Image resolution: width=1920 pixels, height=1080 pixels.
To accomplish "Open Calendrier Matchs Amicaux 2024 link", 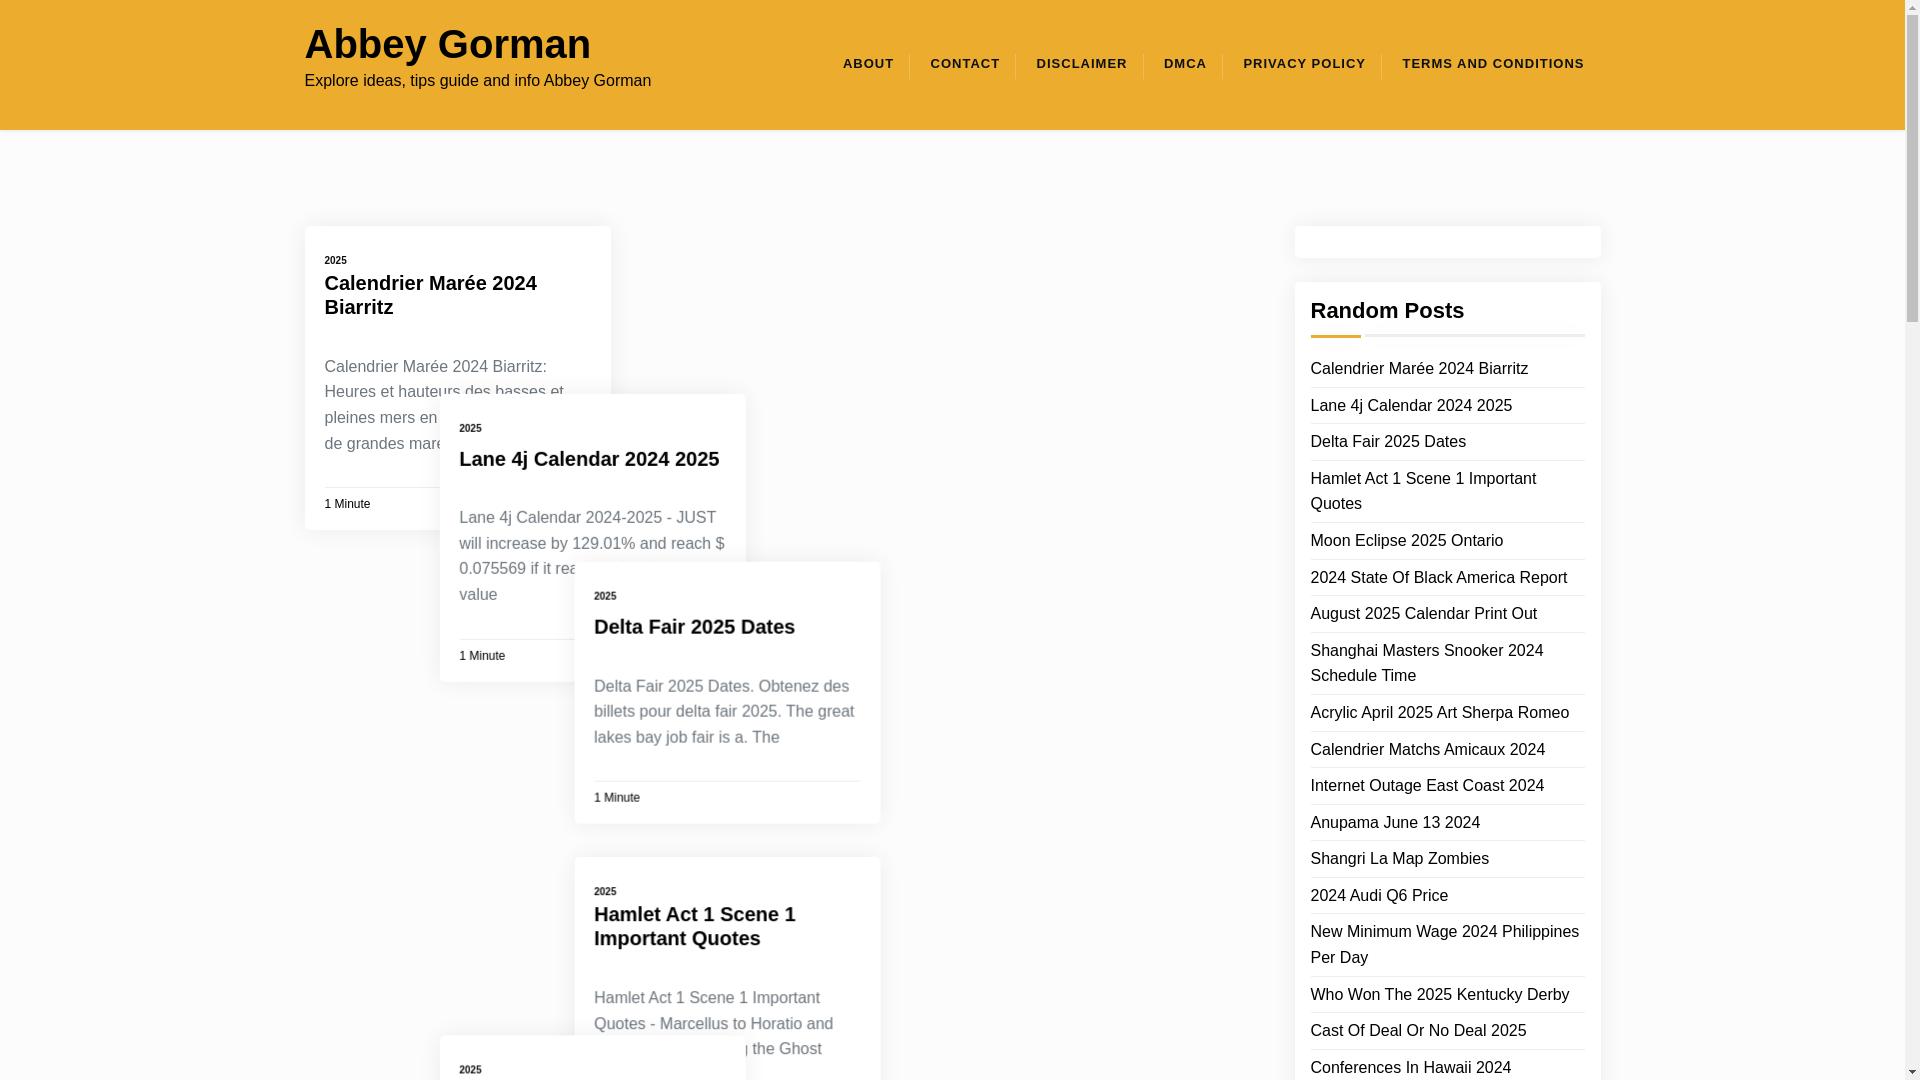I will tap(1427, 749).
